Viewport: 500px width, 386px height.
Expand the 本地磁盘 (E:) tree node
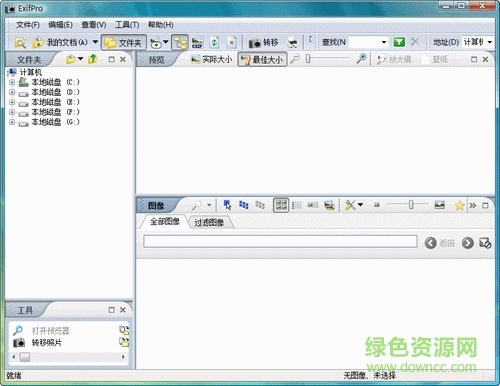(x=12, y=102)
